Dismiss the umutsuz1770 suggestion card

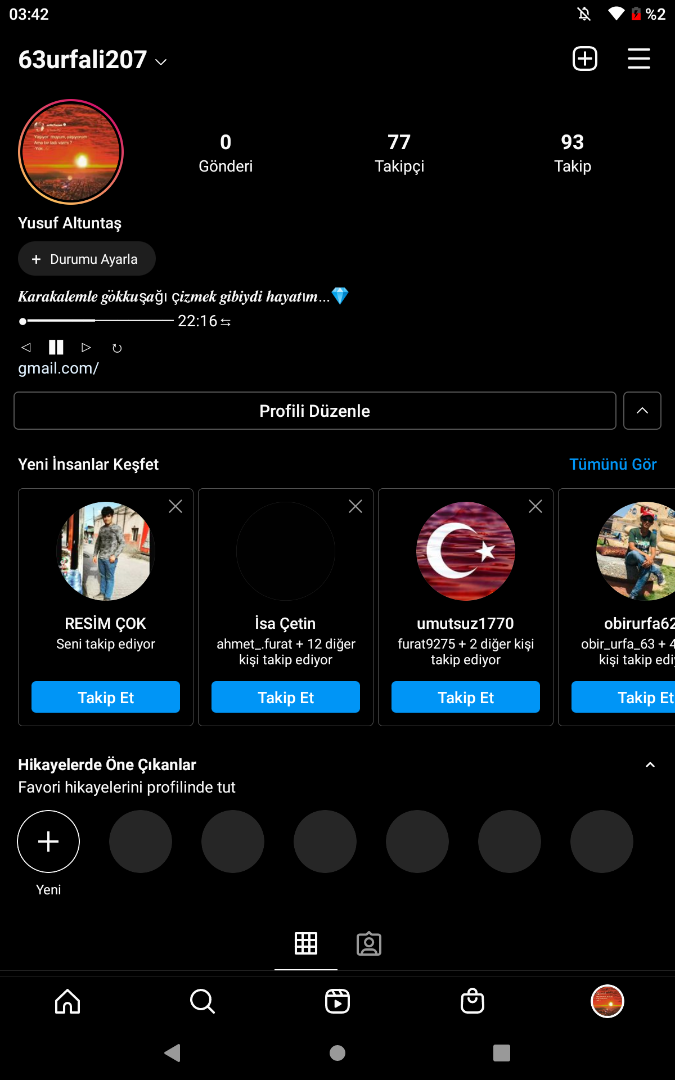click(x=535, y=507)
